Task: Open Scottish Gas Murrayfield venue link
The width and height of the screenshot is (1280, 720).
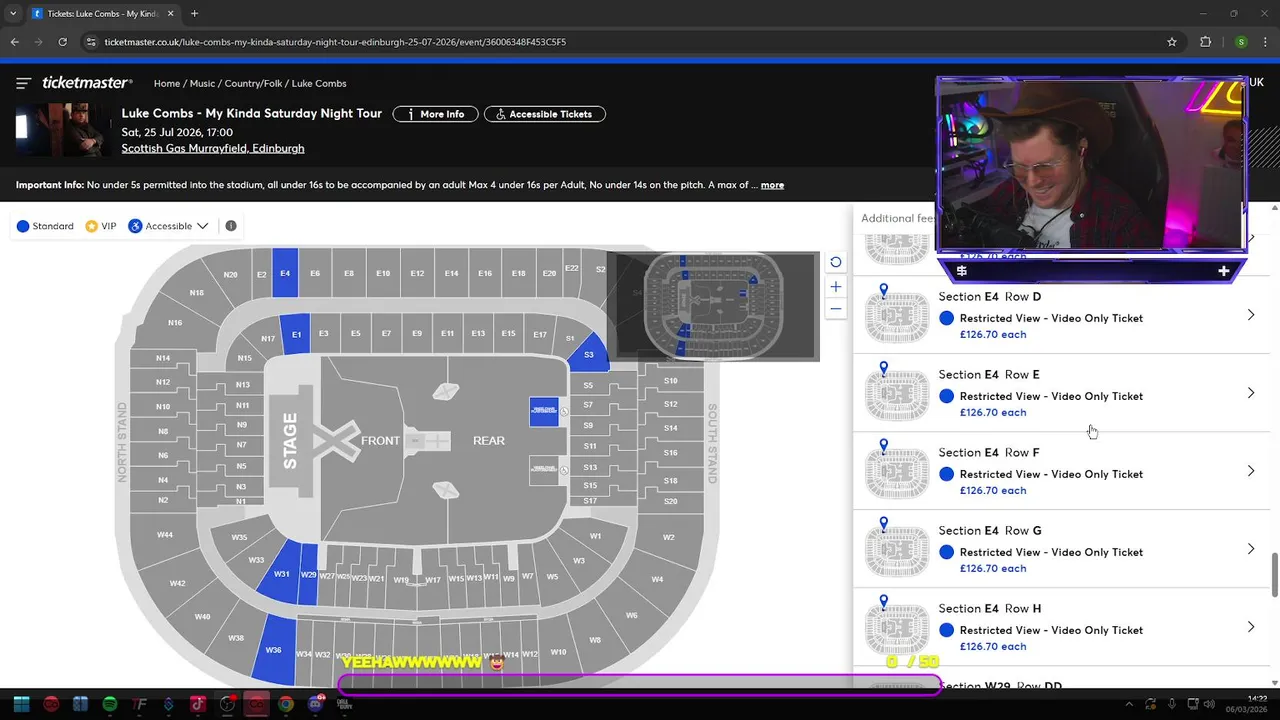Action: 213,148
